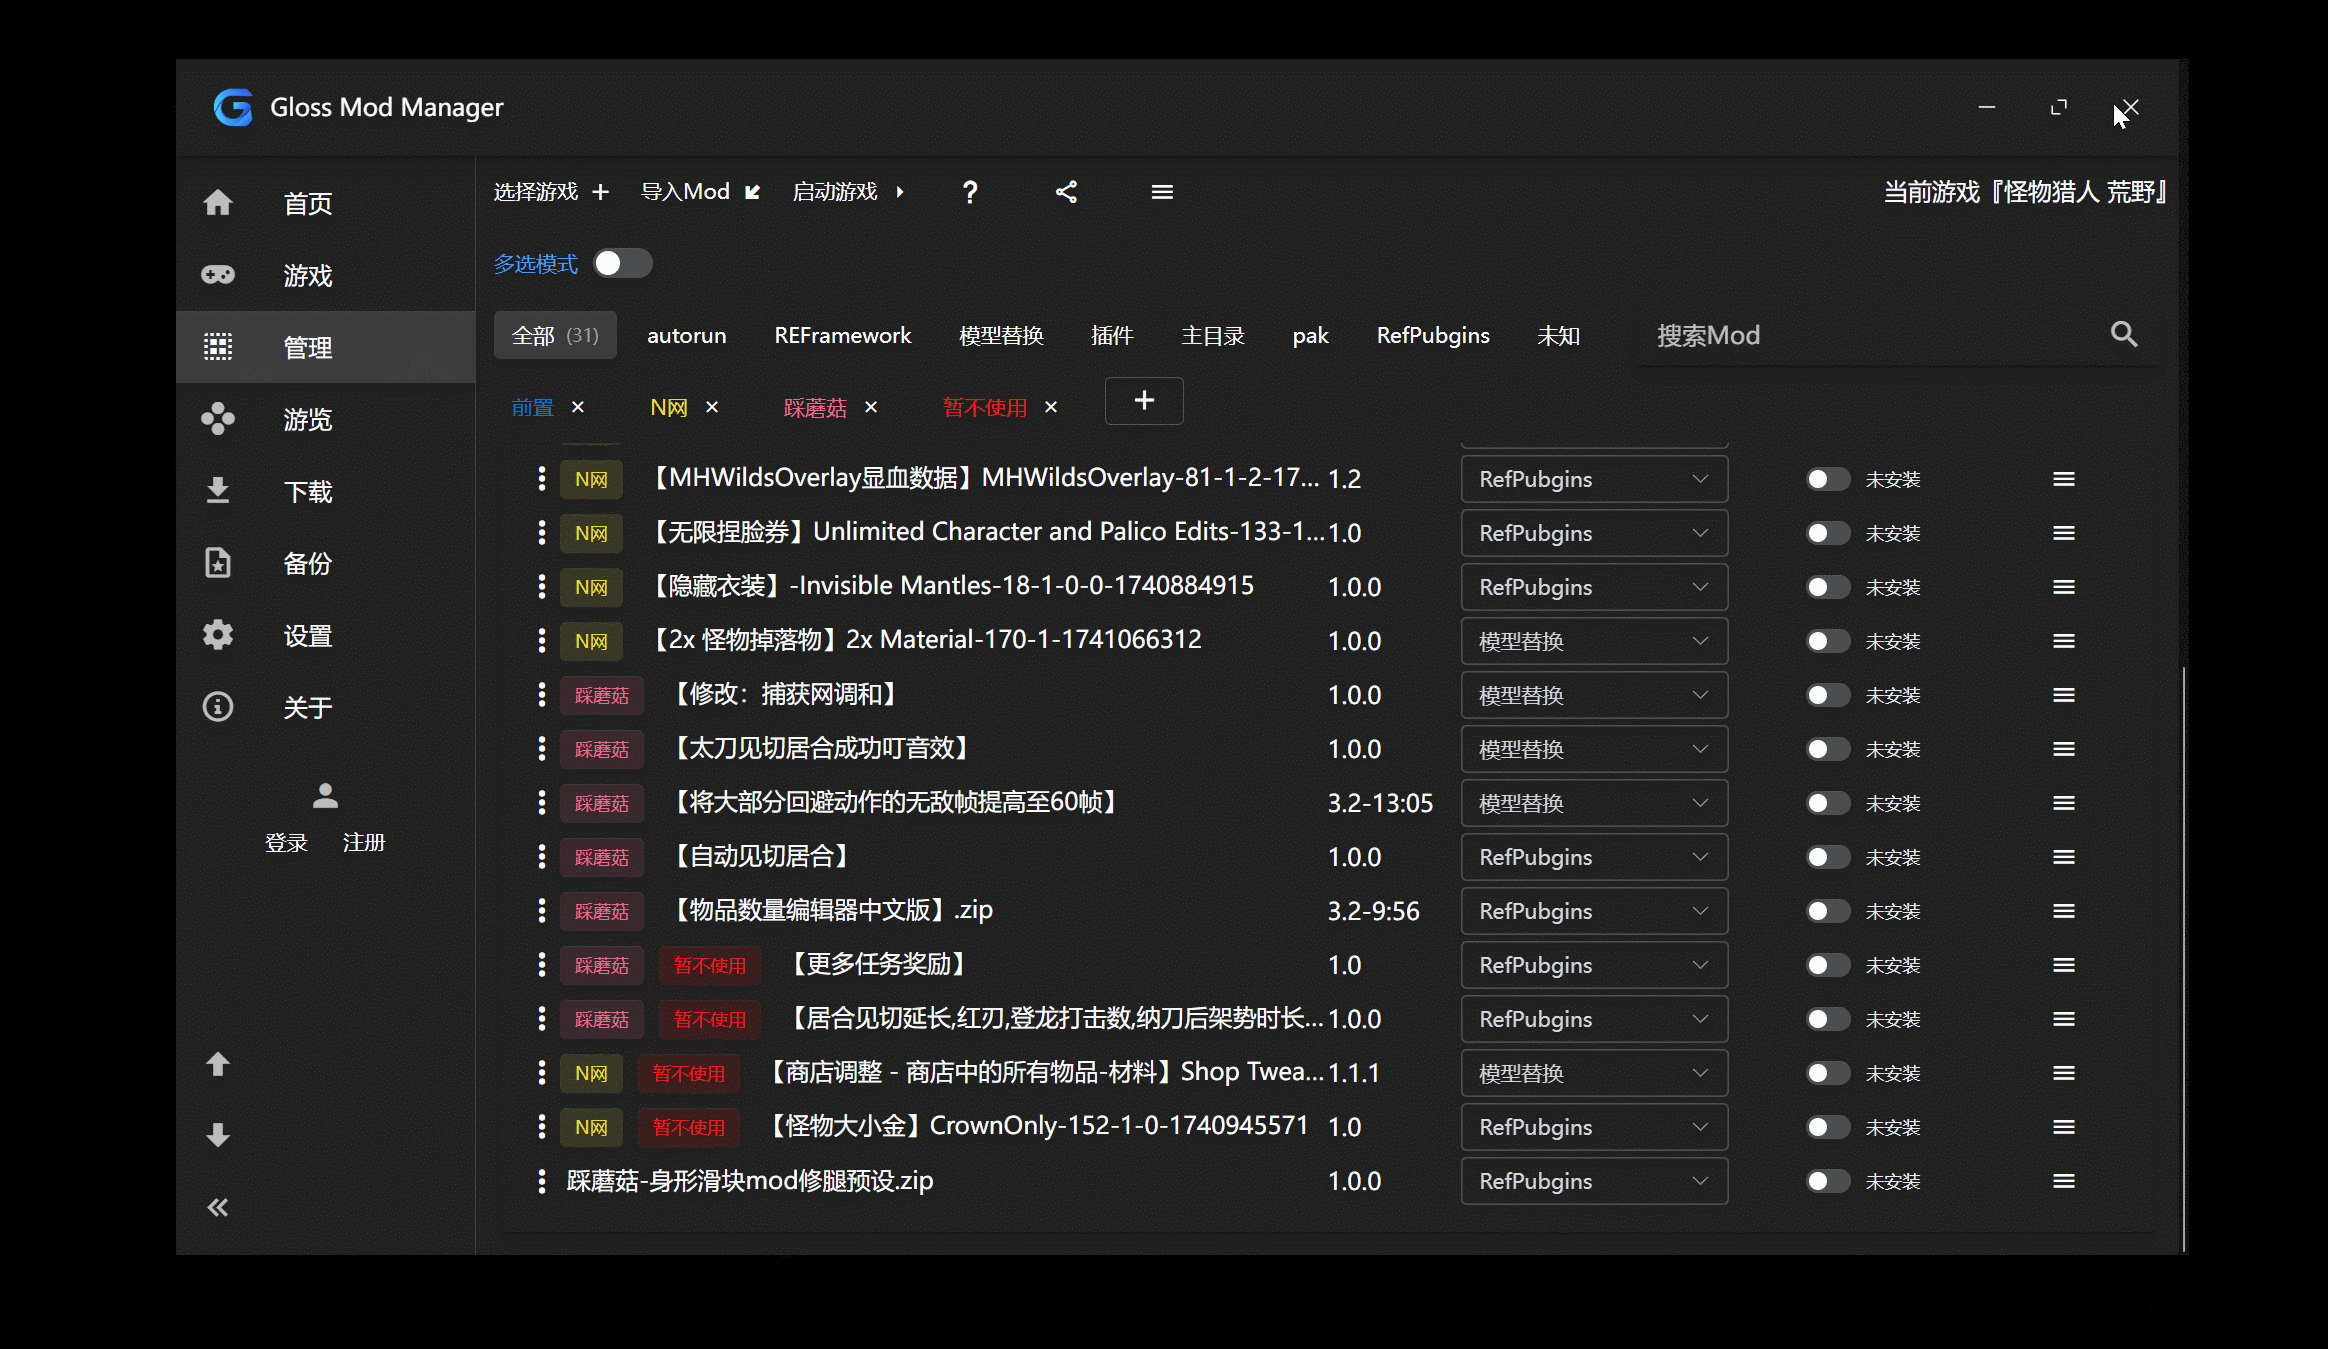
Task: Enable the 无限捏脸券 mod install toggle
Action: pyautogui.click(x=1828, y=533)
